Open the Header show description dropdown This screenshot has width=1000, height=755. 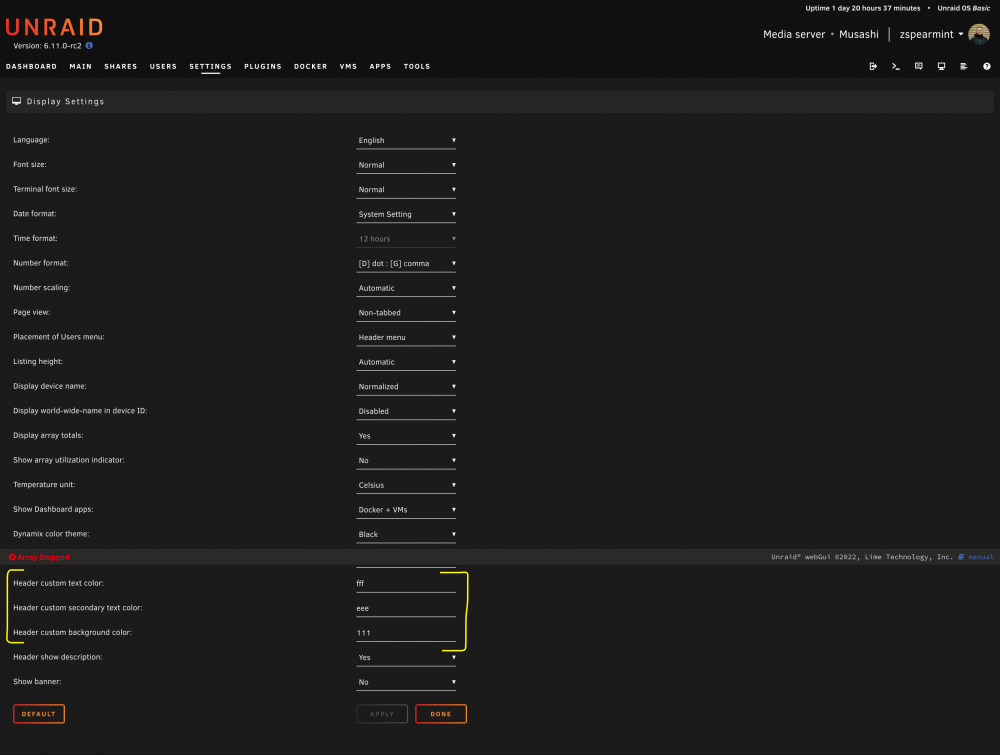tap(406, 657)
